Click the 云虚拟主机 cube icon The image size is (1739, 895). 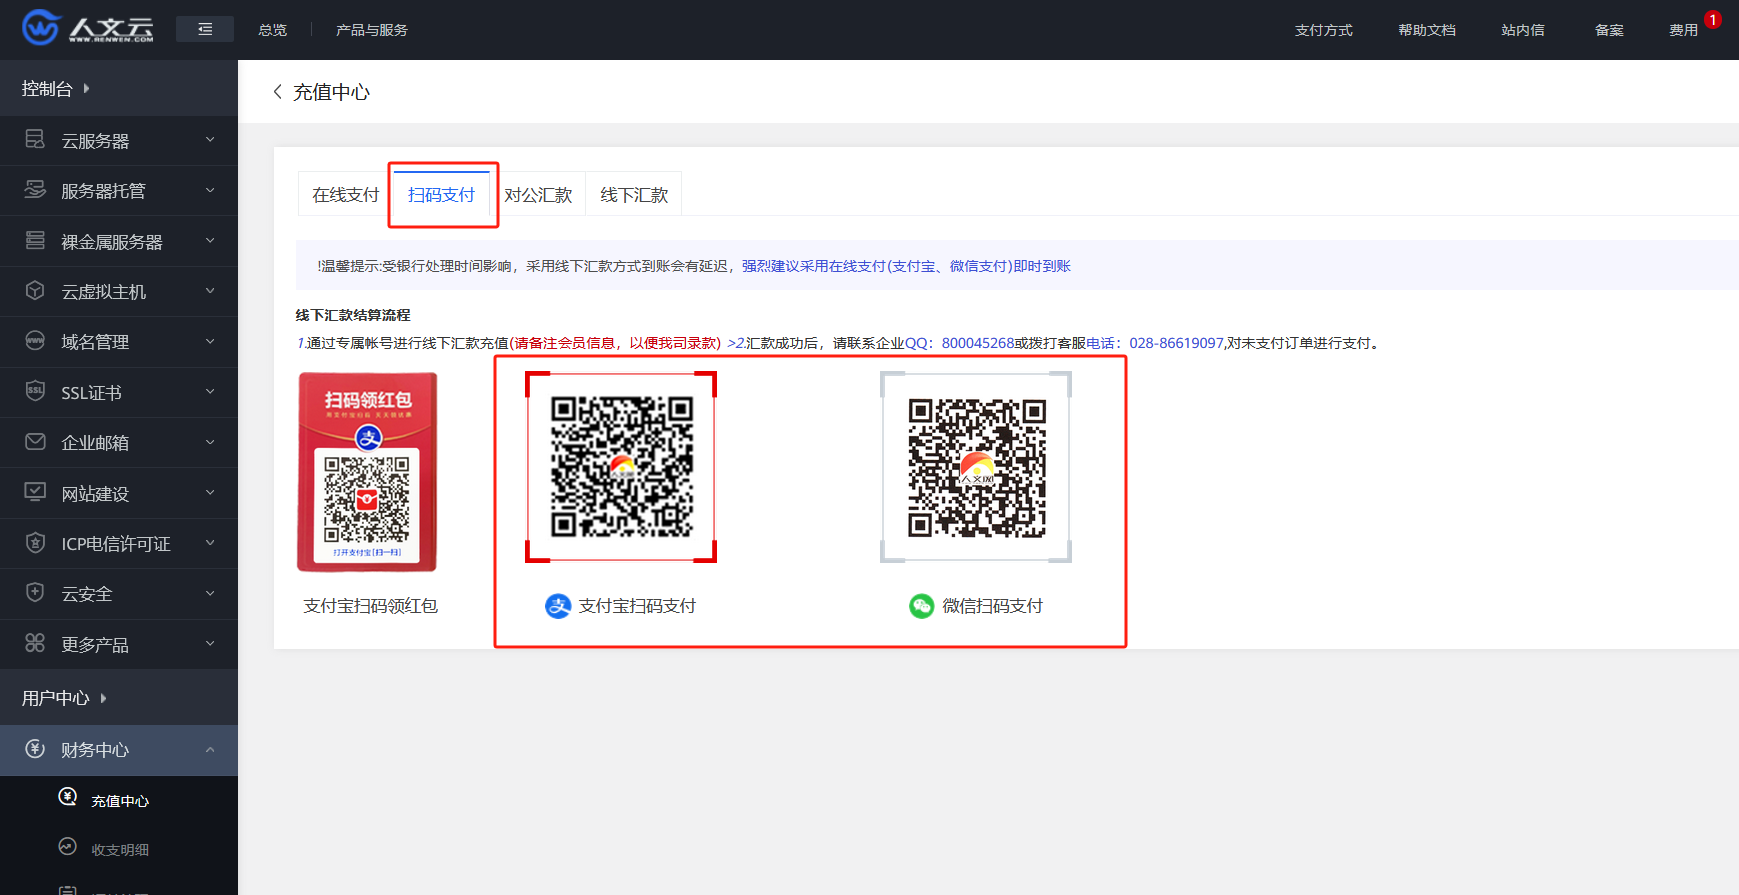[x=35, y=290]
